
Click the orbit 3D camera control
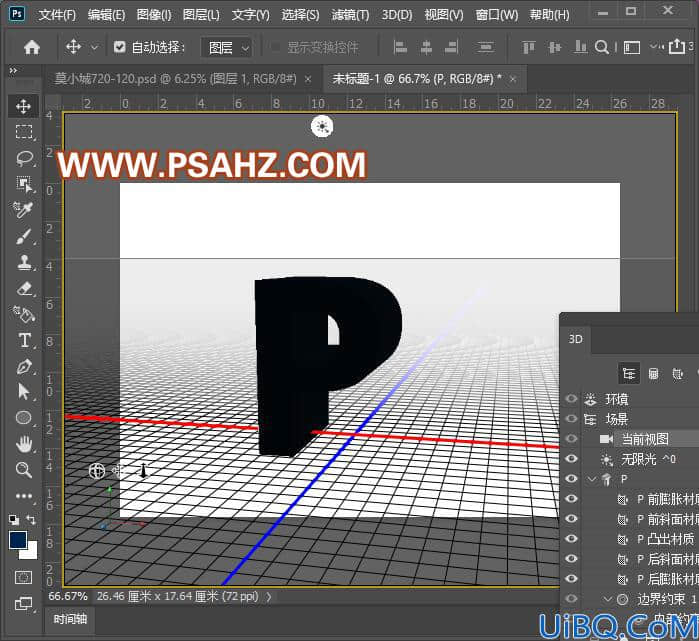tap(97, 471)
